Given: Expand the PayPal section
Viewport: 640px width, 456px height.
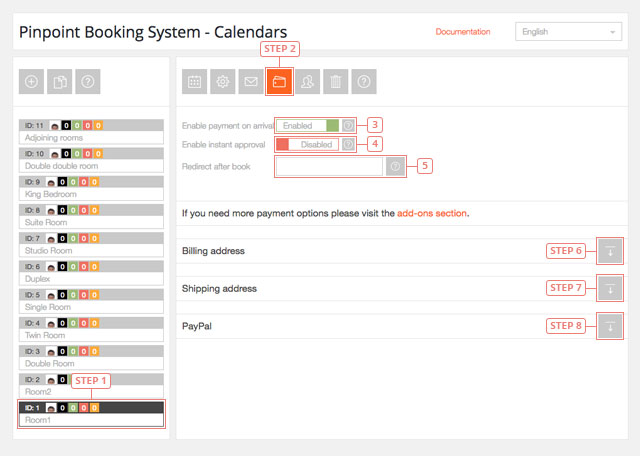Looking at the screenshot, I should [x=609, y=326].
